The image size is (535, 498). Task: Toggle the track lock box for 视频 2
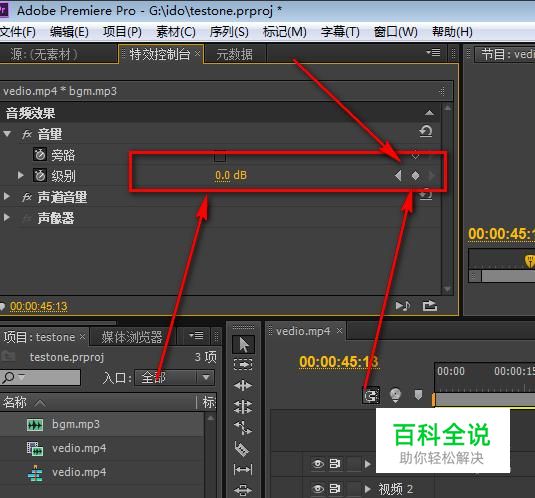354,489
